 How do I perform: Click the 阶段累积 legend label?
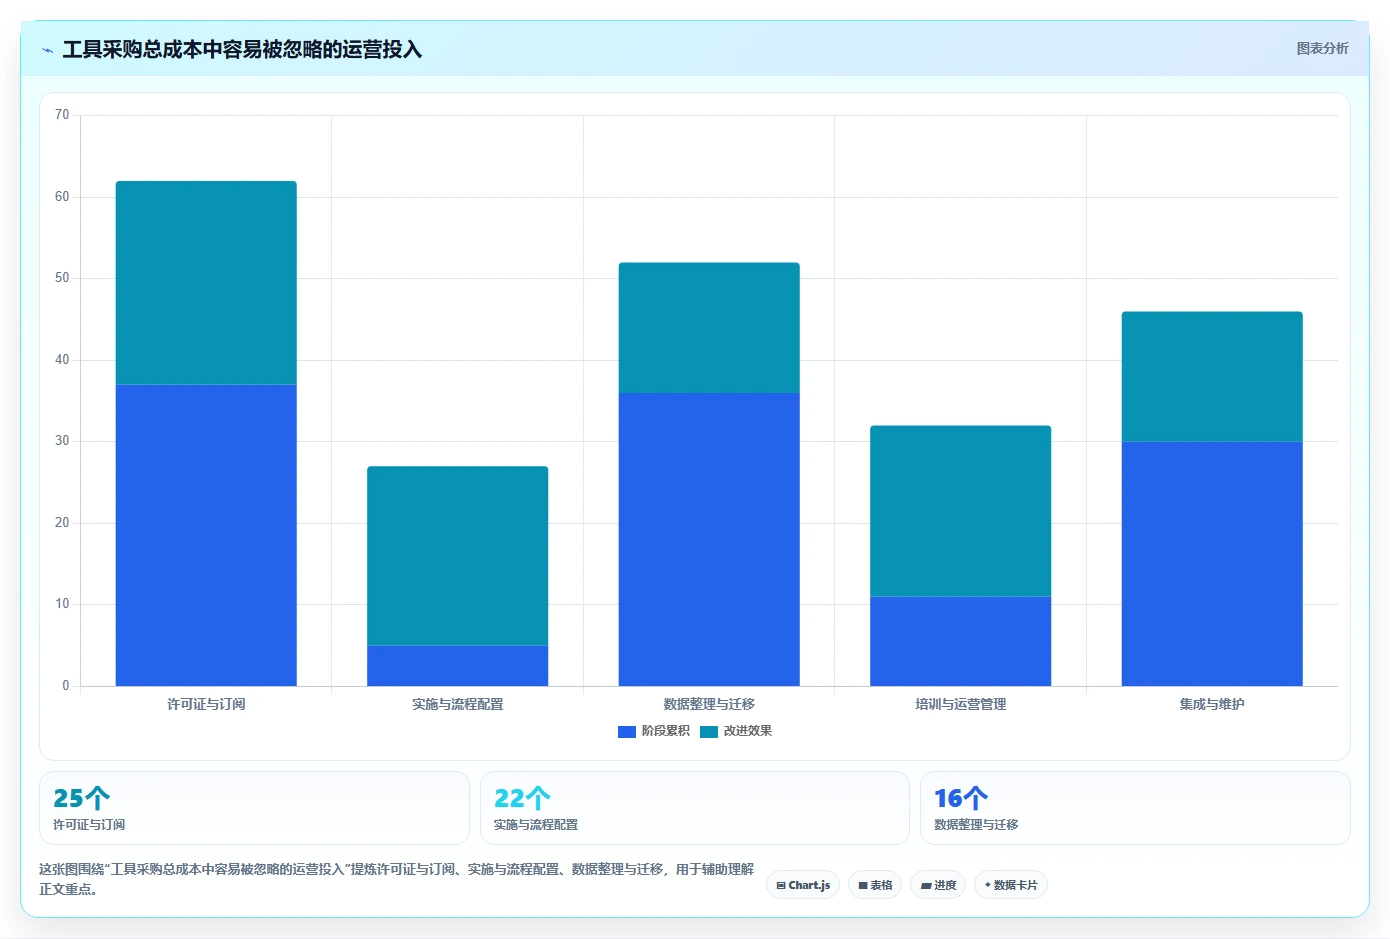665,731
